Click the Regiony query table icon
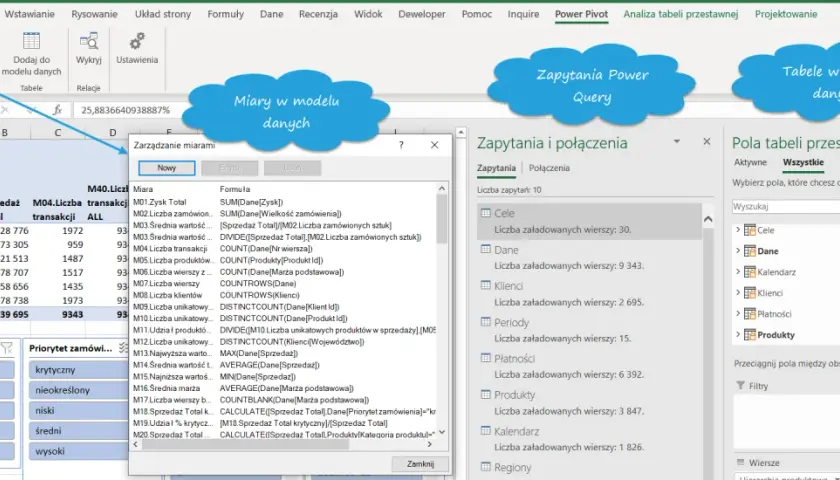840x480 pixels. (485, 466)
